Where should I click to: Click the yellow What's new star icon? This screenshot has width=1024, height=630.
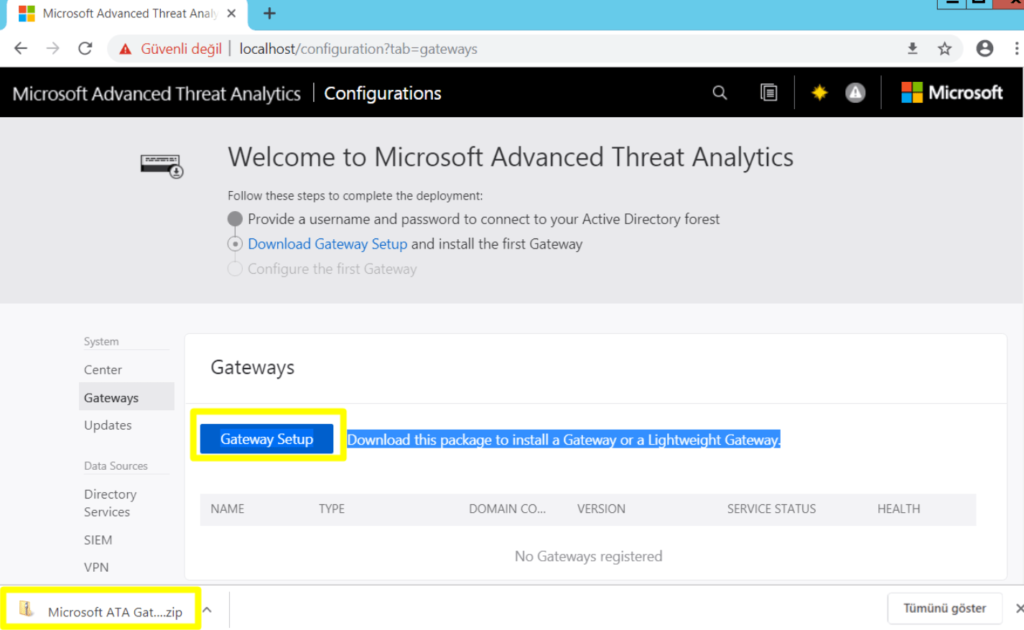pos(819,93)
